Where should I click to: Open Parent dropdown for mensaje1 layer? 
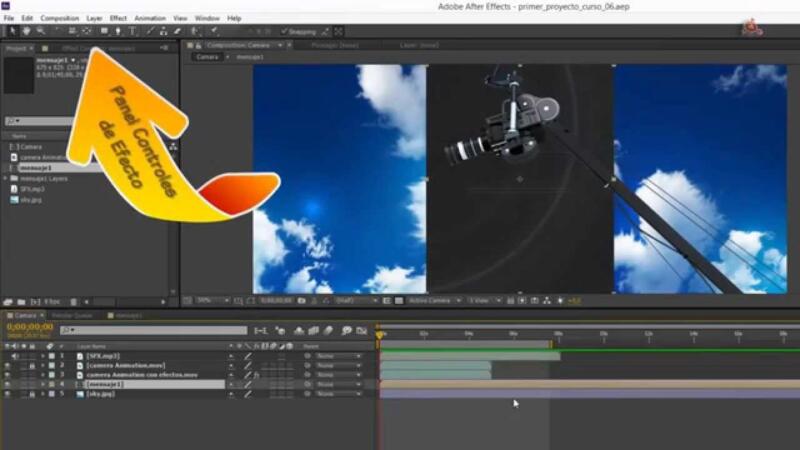pyautogui.click(x=338, y=384)
